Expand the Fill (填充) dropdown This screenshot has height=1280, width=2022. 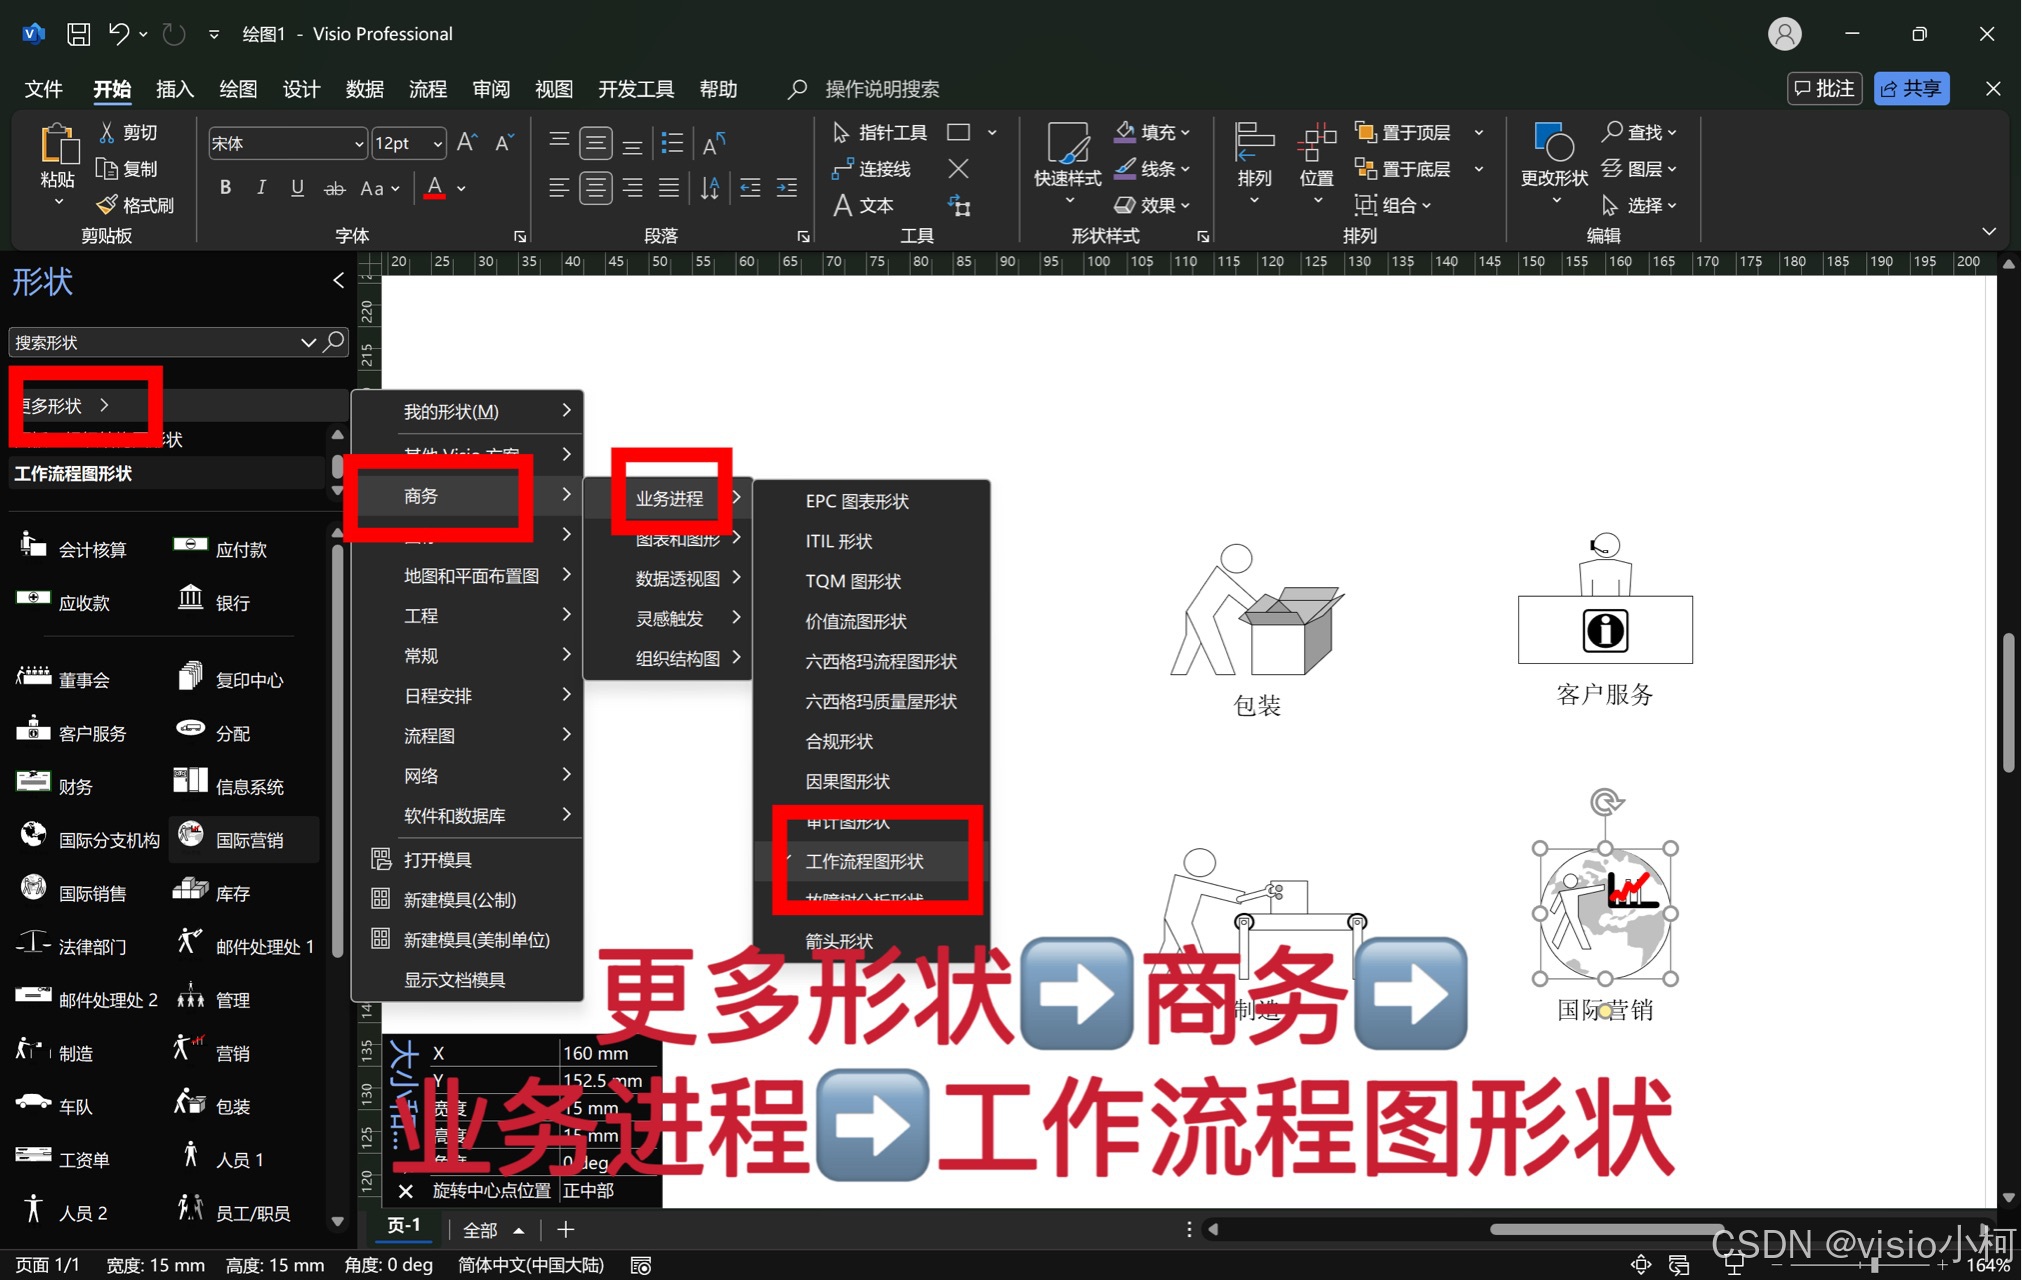(x=1186, y=132)
